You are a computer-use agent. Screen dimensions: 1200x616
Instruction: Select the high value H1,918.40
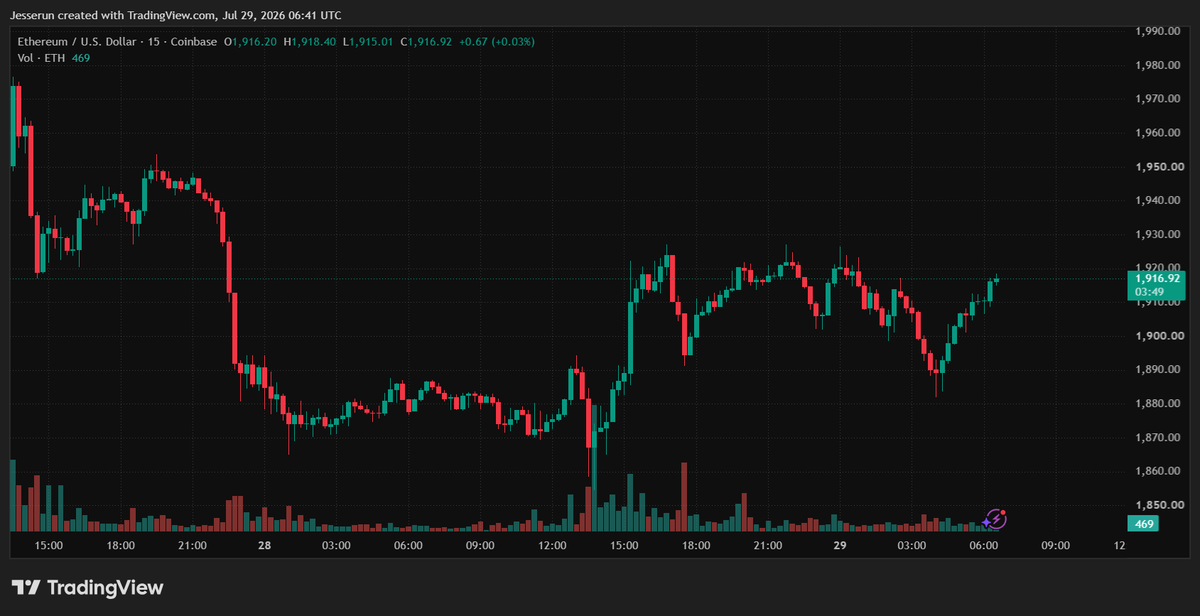[311, 41]
